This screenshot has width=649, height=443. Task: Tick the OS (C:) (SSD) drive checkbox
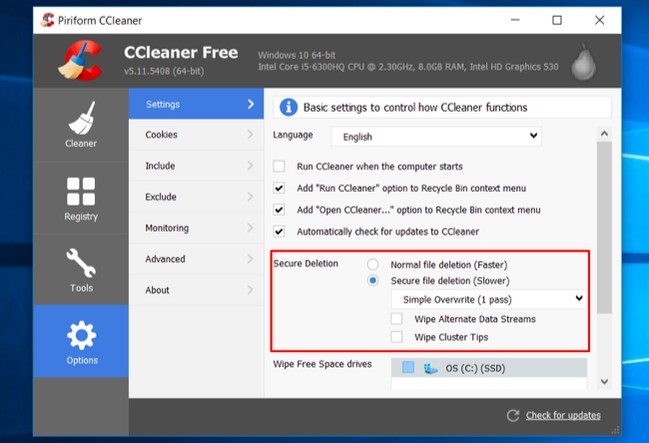click(408, 367)
